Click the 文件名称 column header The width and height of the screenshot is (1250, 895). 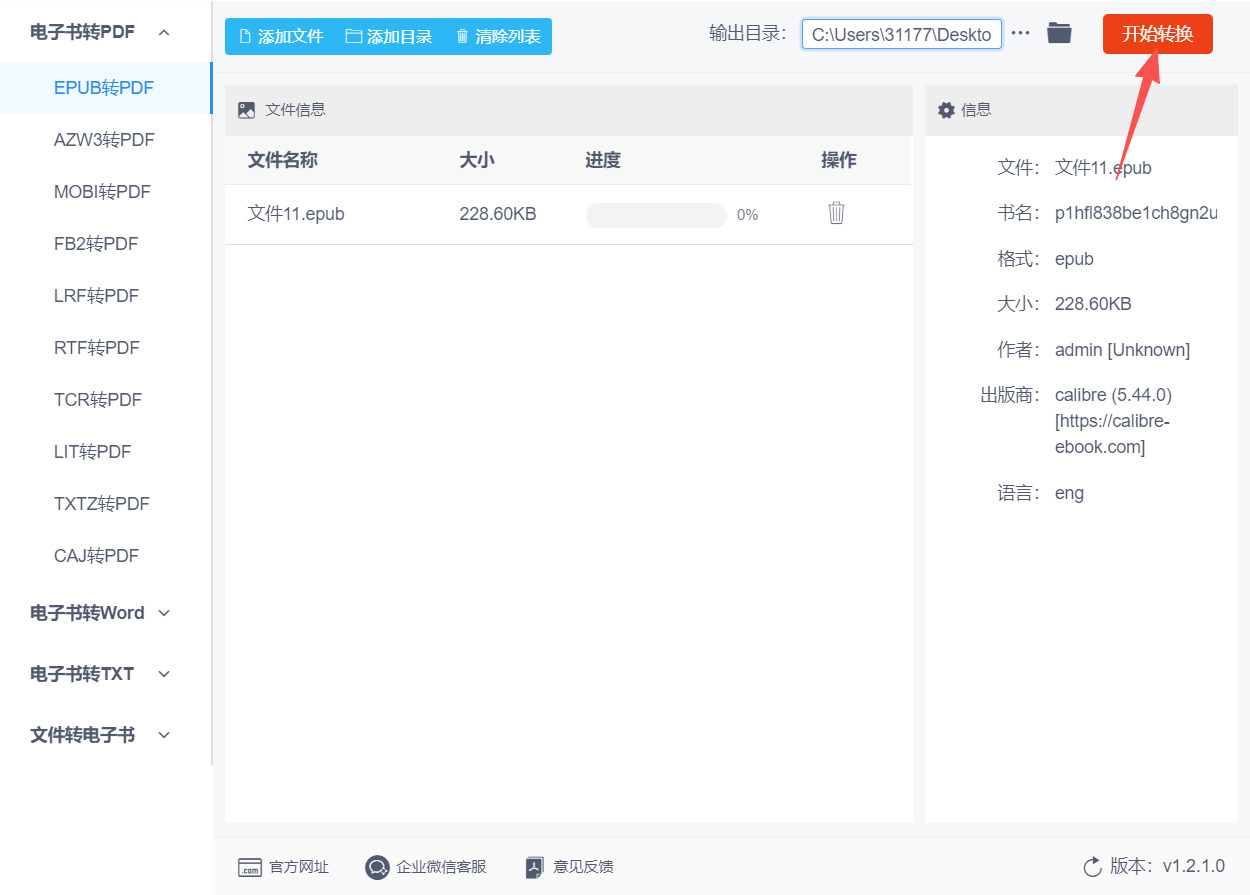[x=283, y=160]
